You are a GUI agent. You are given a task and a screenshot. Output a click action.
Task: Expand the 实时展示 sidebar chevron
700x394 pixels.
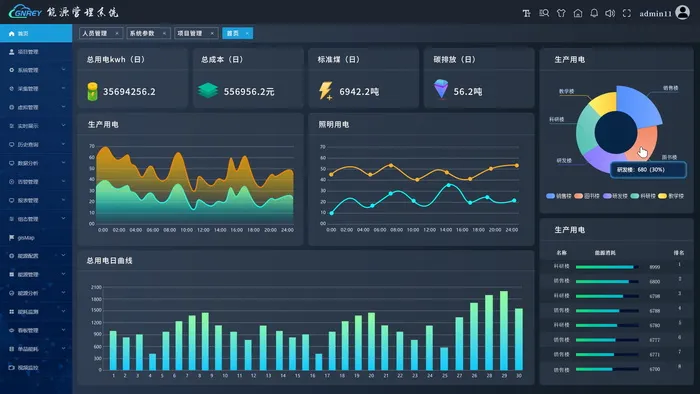(63, 125)
